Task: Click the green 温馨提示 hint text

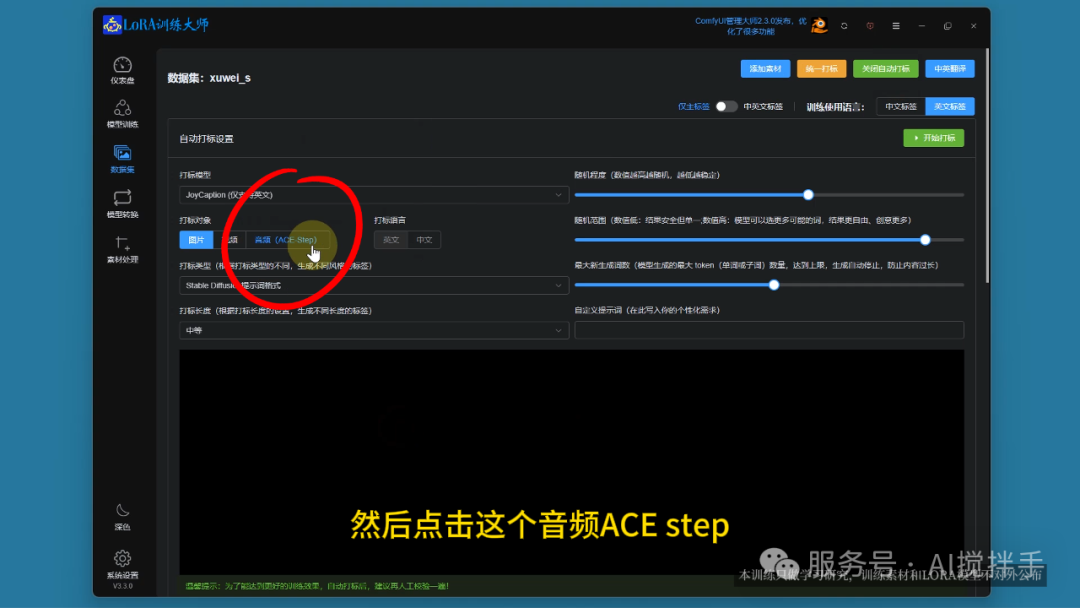Action: [317, 586]
